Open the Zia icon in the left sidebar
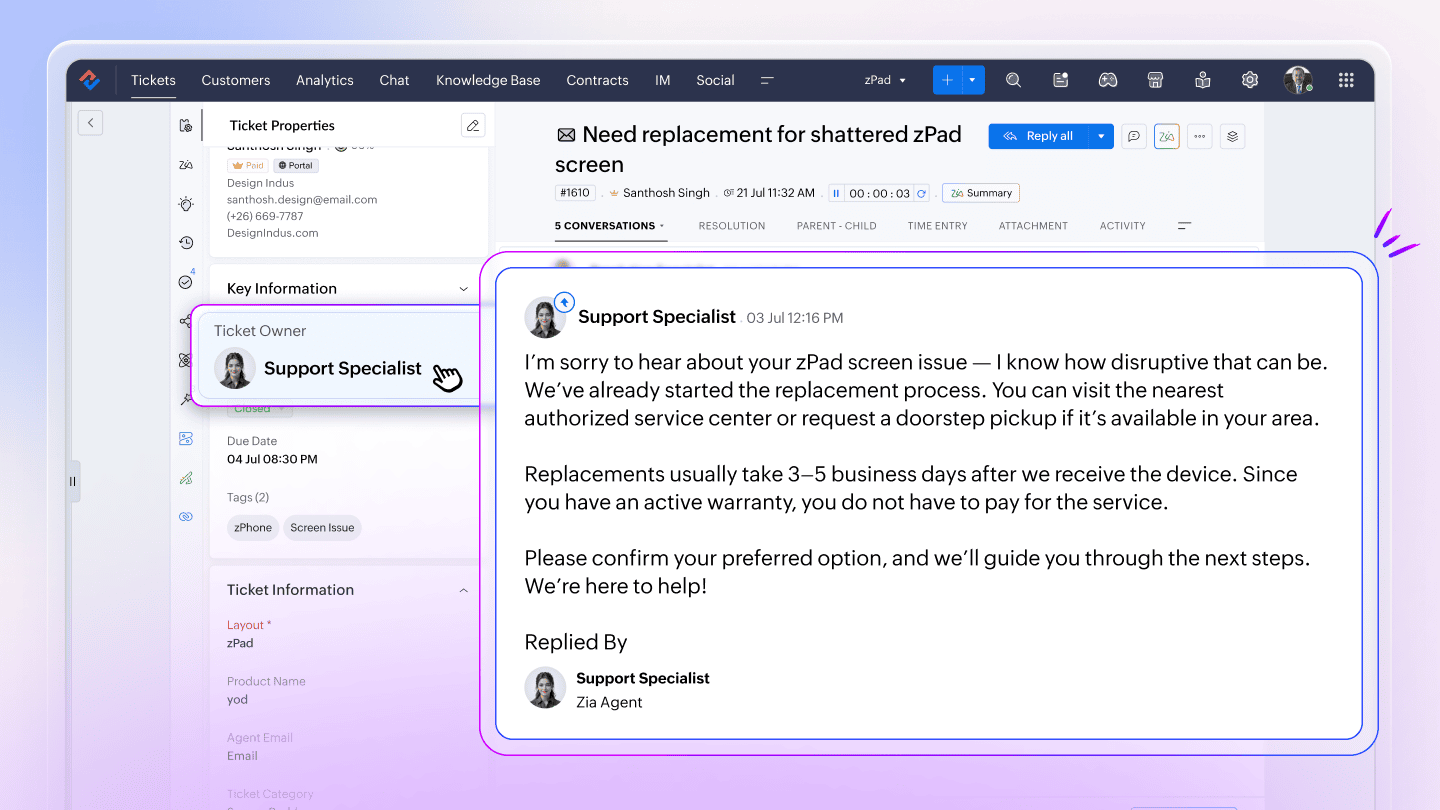 [186, 165]
